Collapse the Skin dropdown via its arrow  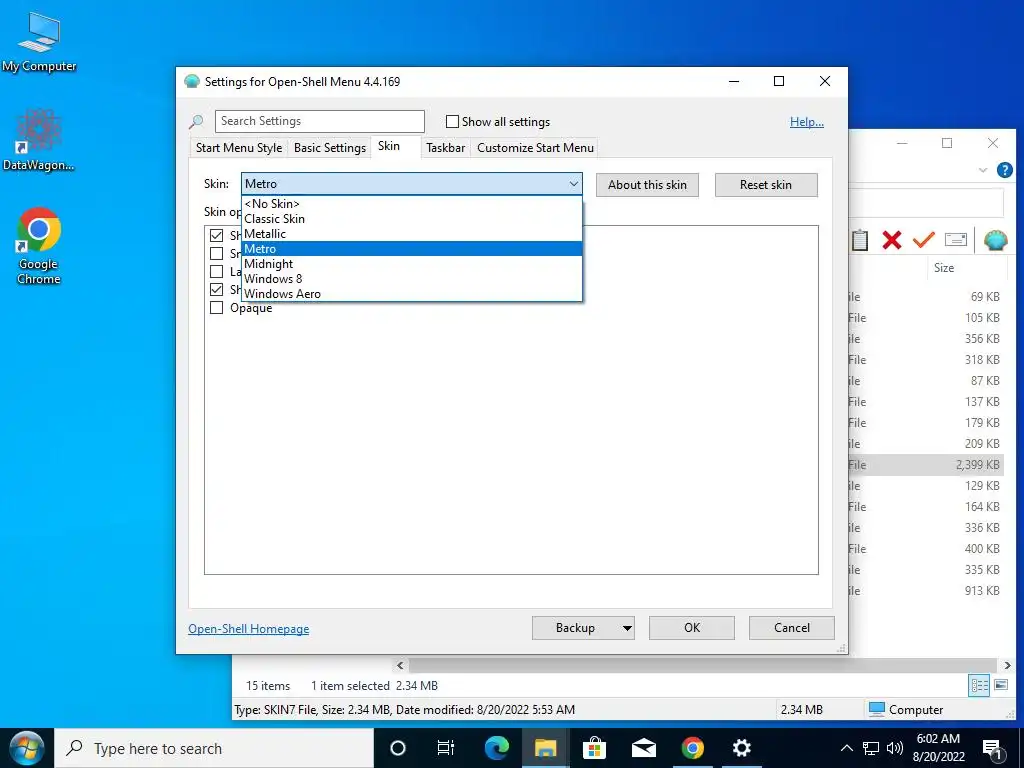[573, 184]
